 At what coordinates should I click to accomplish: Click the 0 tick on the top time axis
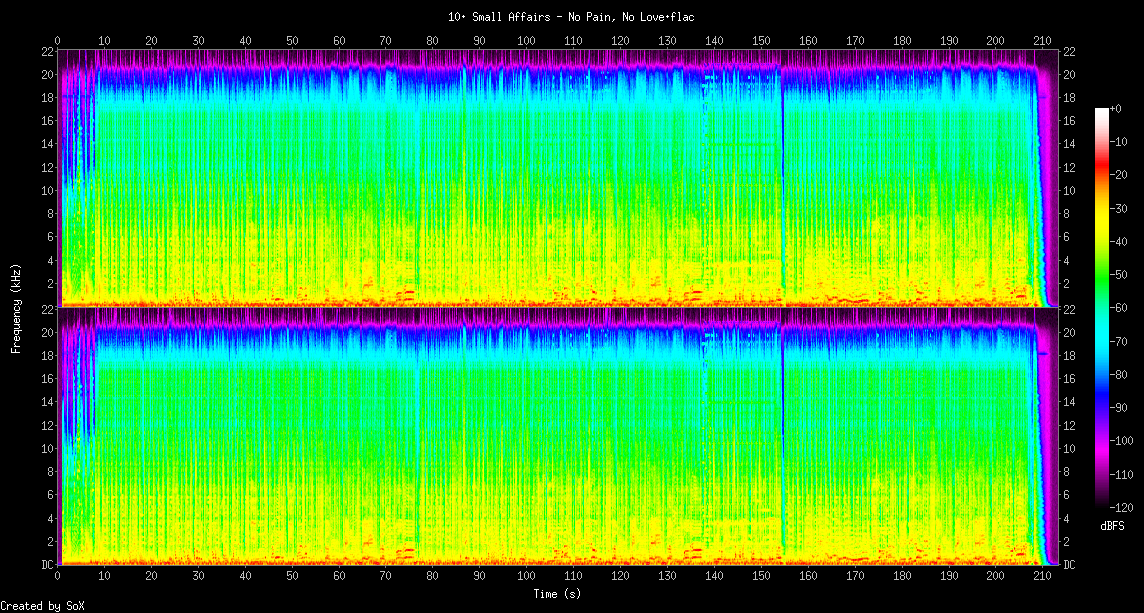tap(58, 40)
